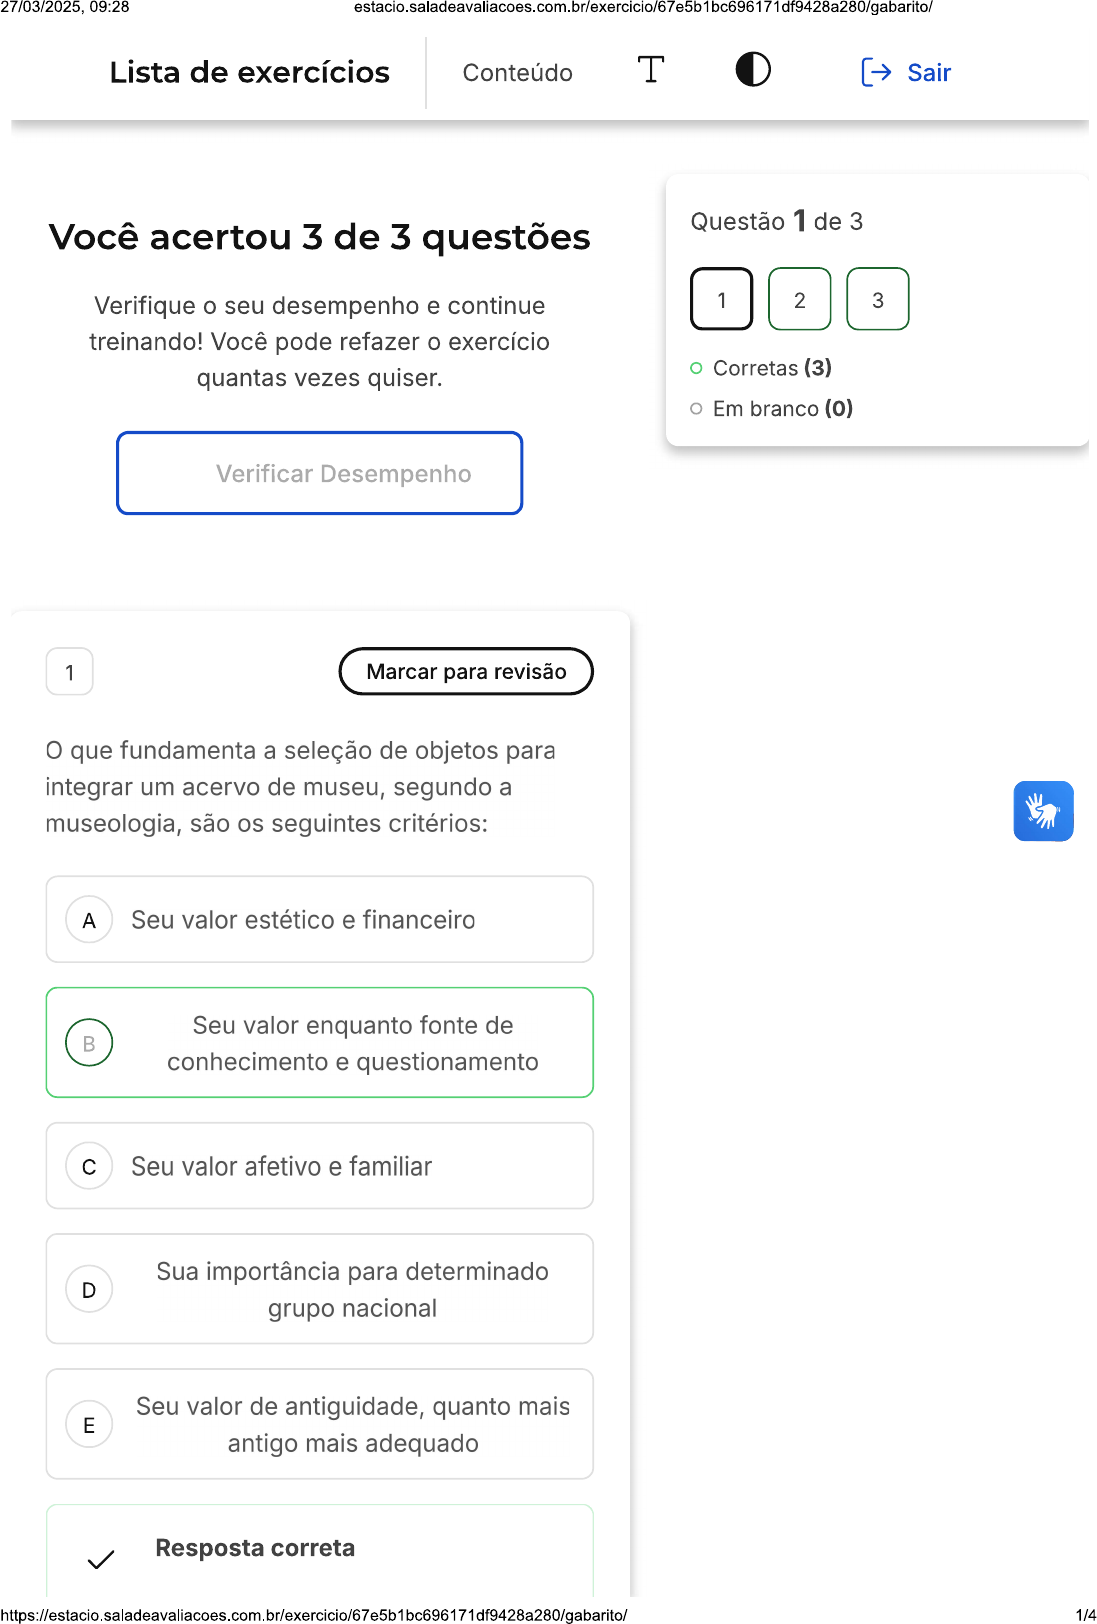This screenshot has height=1624, width=1097.
Task: Click the Marcar para revisão button
Action: coord(466,671)
